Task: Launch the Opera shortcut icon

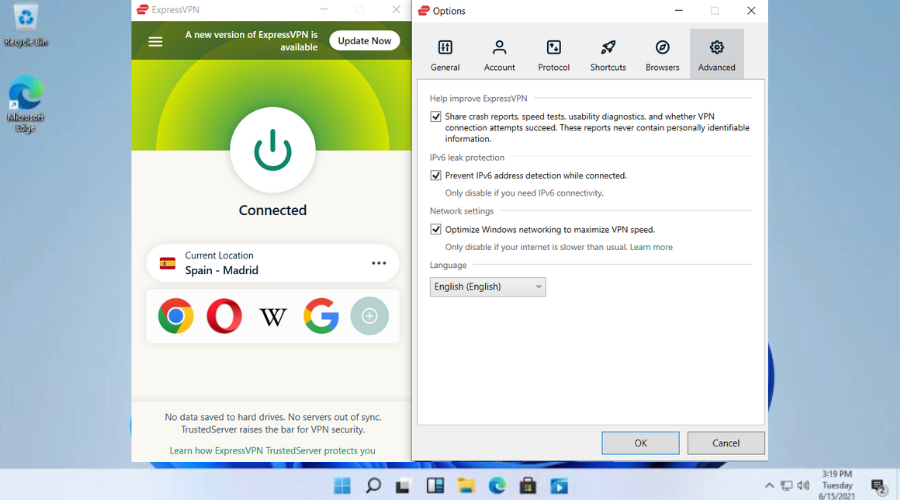Action: (x=224, y=316)
